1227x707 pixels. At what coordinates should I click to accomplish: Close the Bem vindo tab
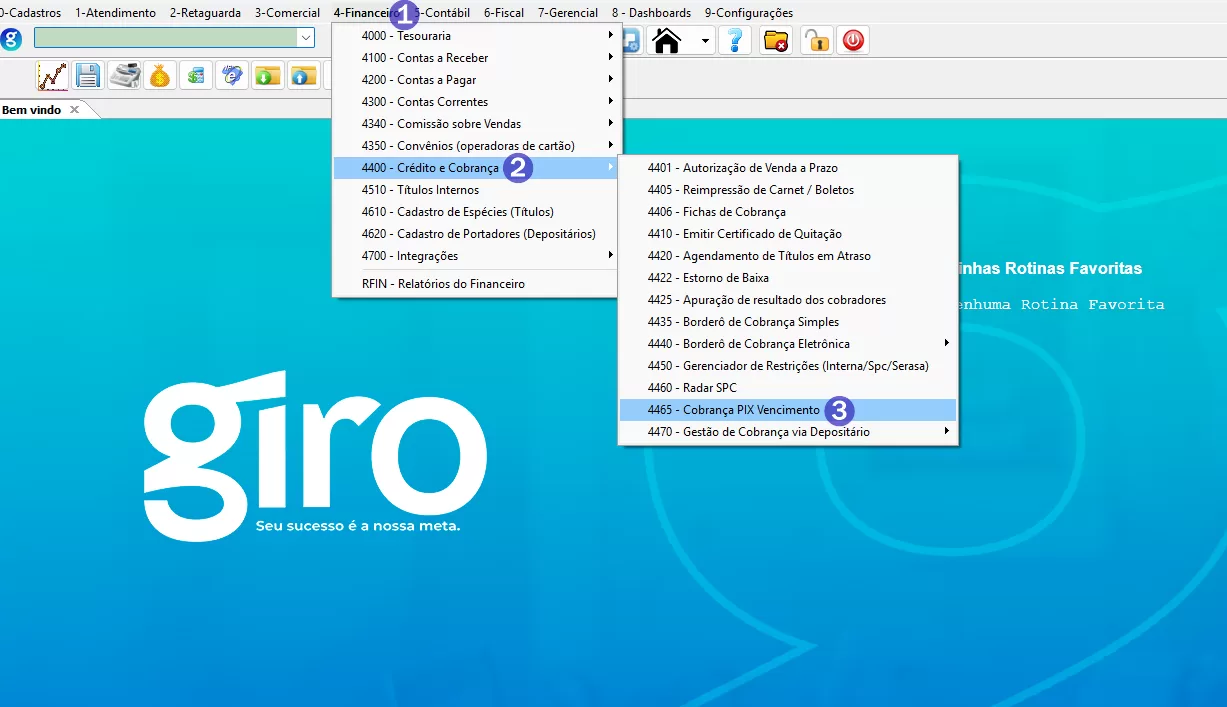tap(74, 110)
